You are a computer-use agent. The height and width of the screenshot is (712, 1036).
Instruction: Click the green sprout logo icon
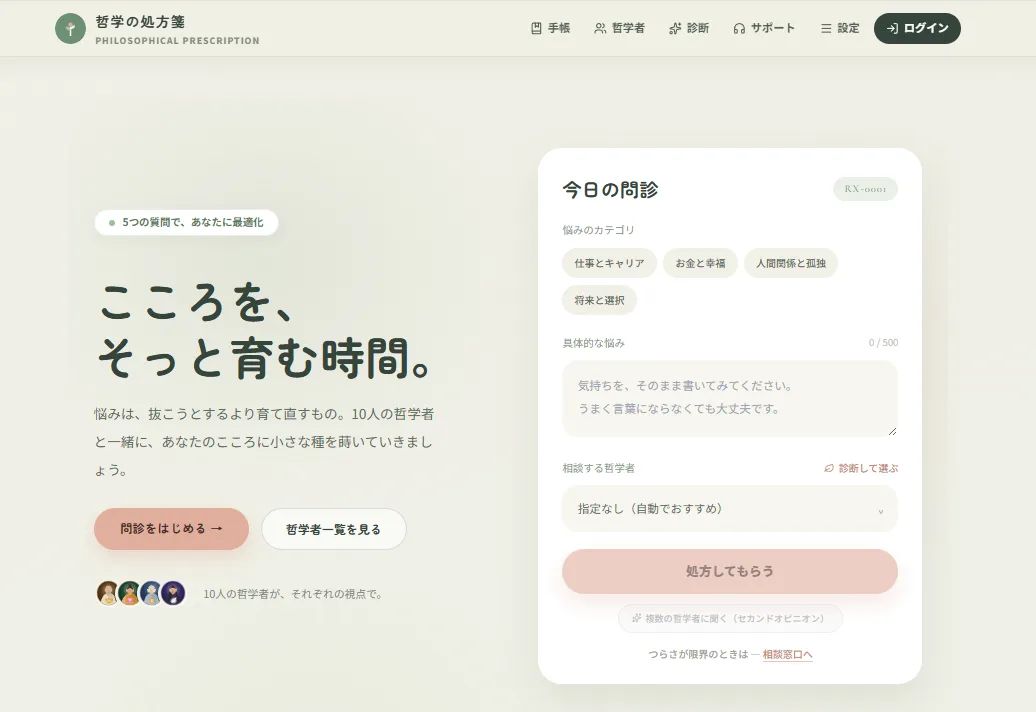(70, 28)
